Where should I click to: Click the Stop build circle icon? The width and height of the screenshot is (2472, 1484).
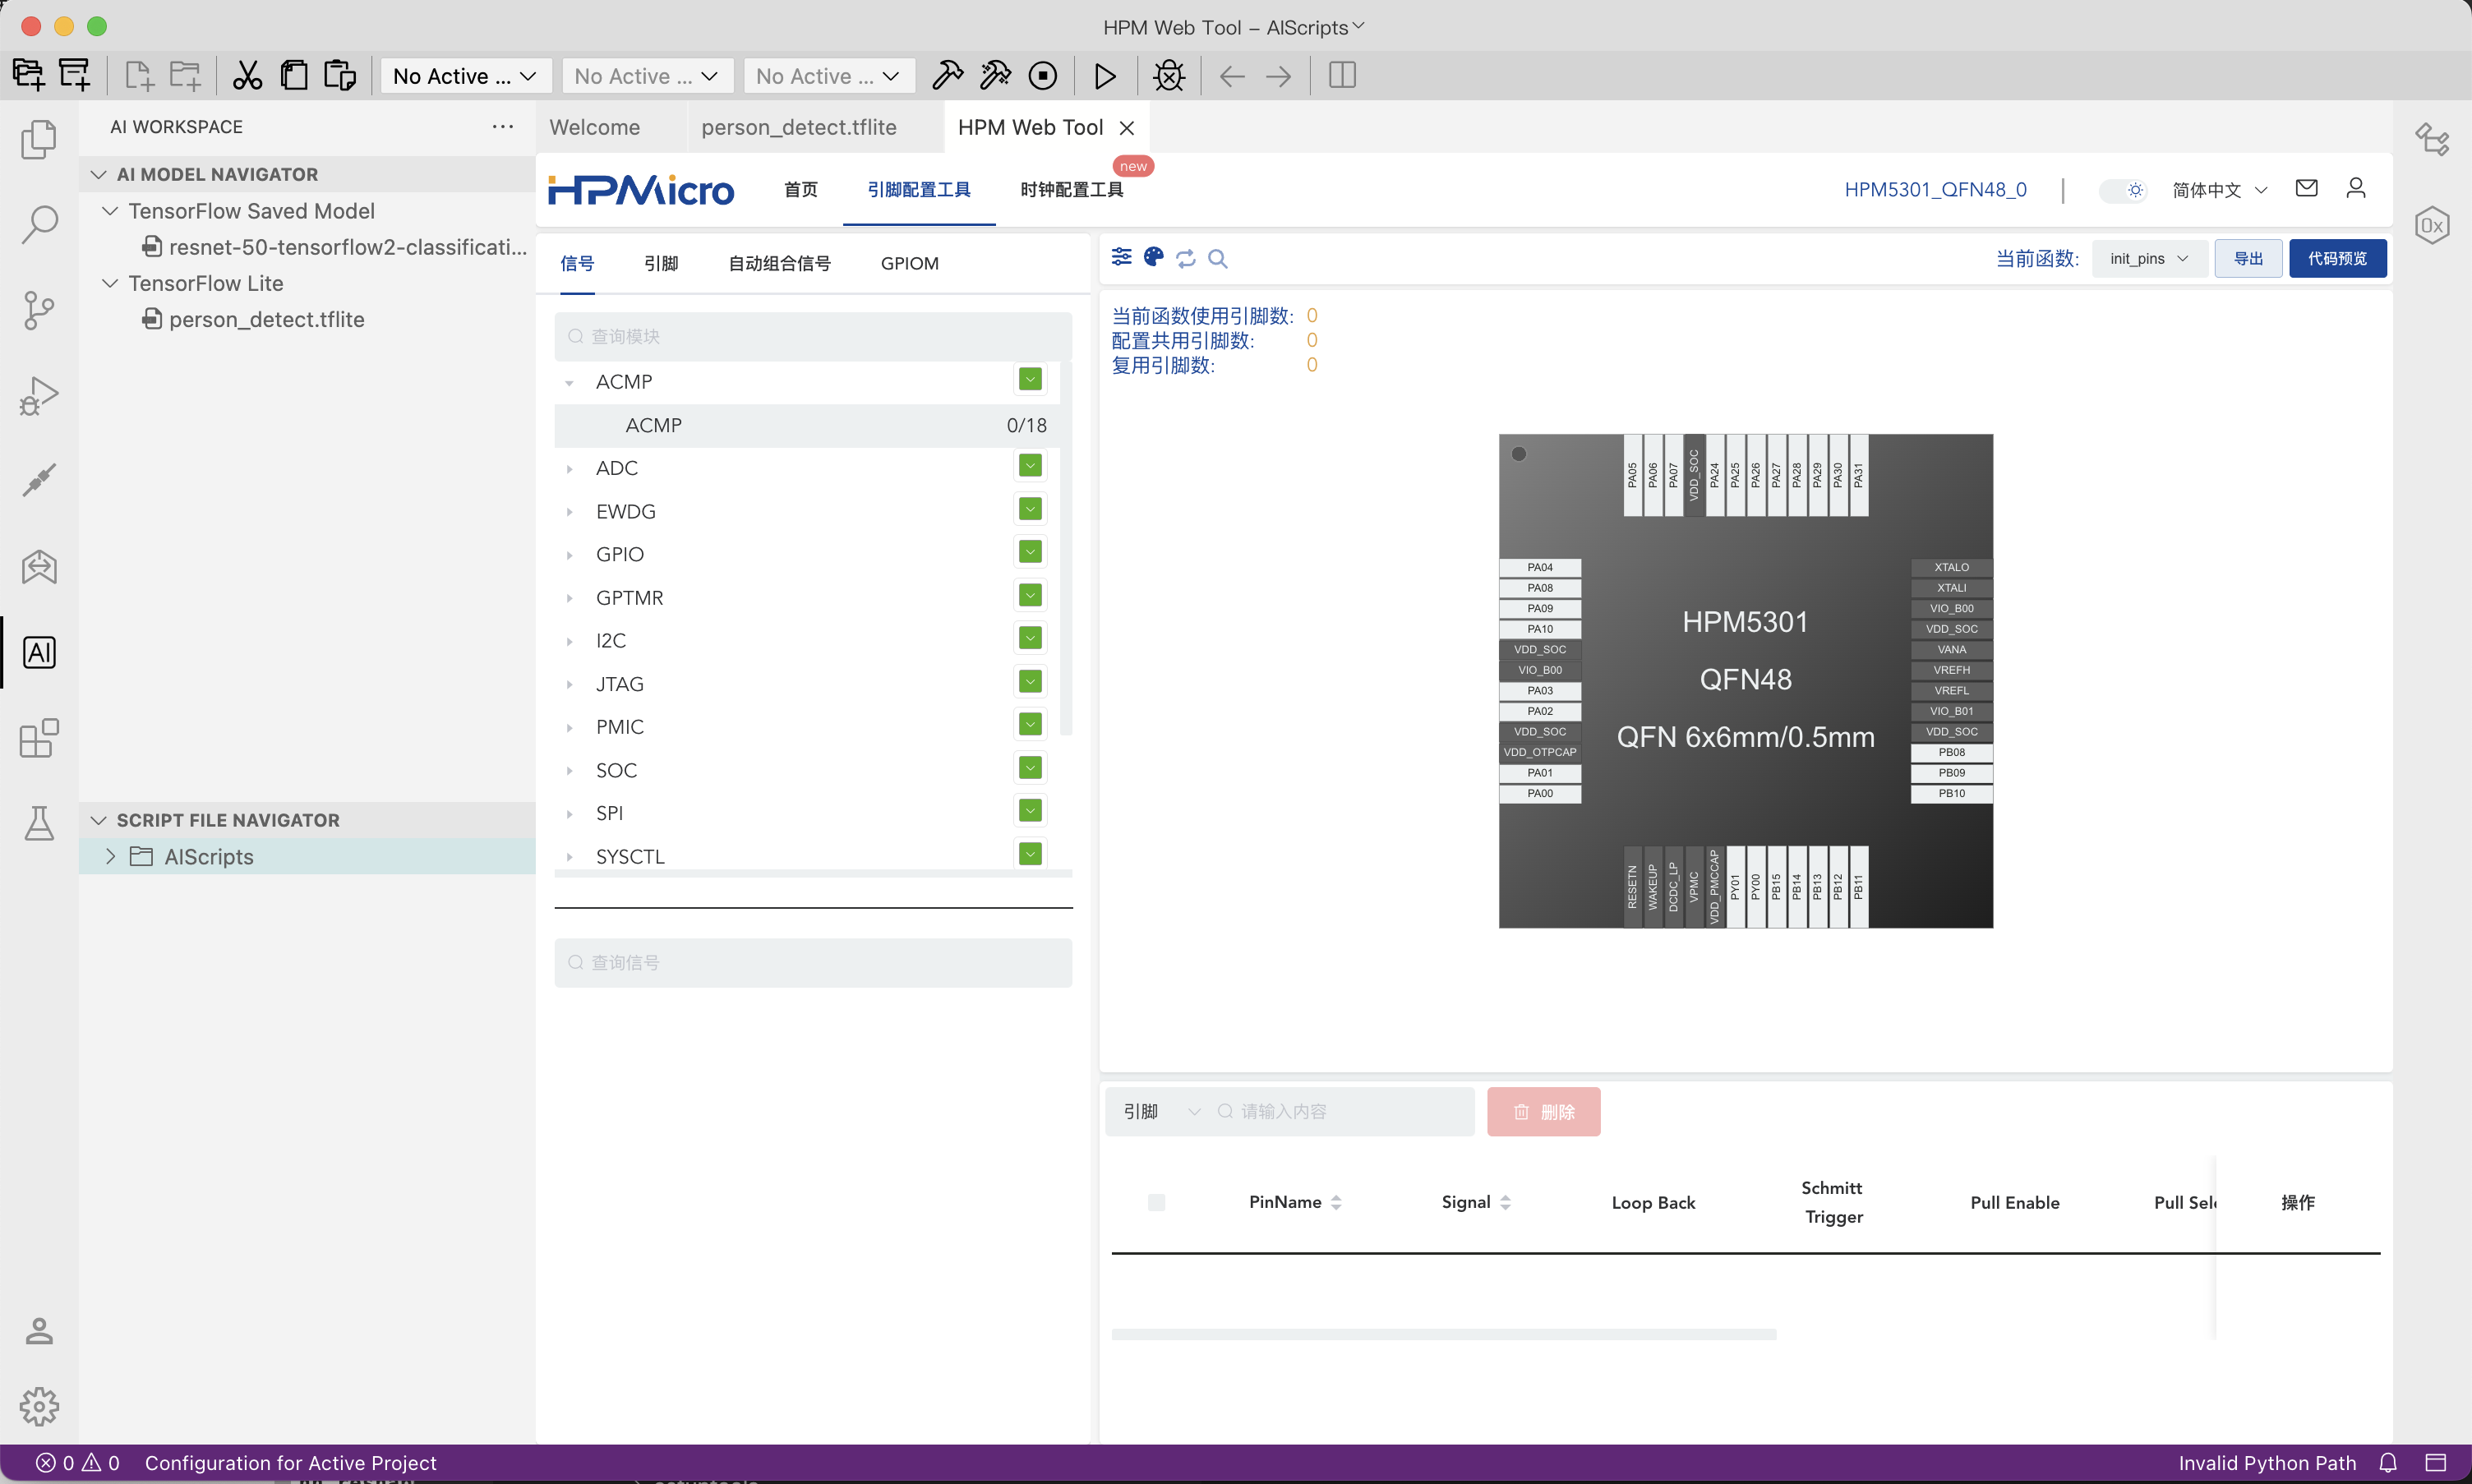[x=1043, y=76]
